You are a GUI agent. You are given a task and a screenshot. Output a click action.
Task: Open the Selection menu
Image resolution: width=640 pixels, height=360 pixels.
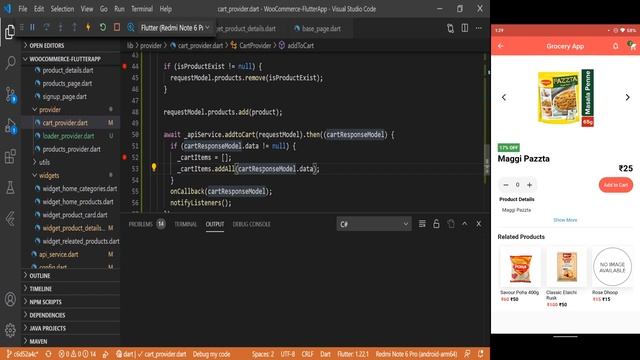coord(62,9)
